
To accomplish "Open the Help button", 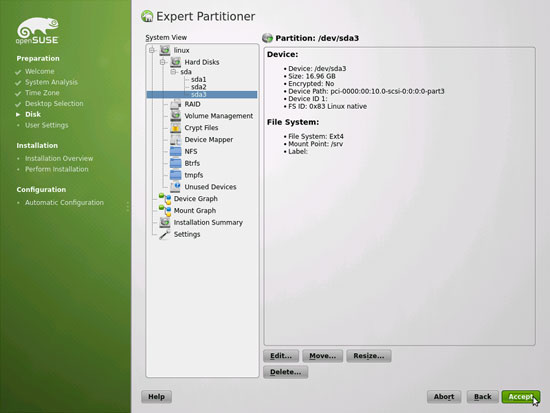I will click(156, 397).
